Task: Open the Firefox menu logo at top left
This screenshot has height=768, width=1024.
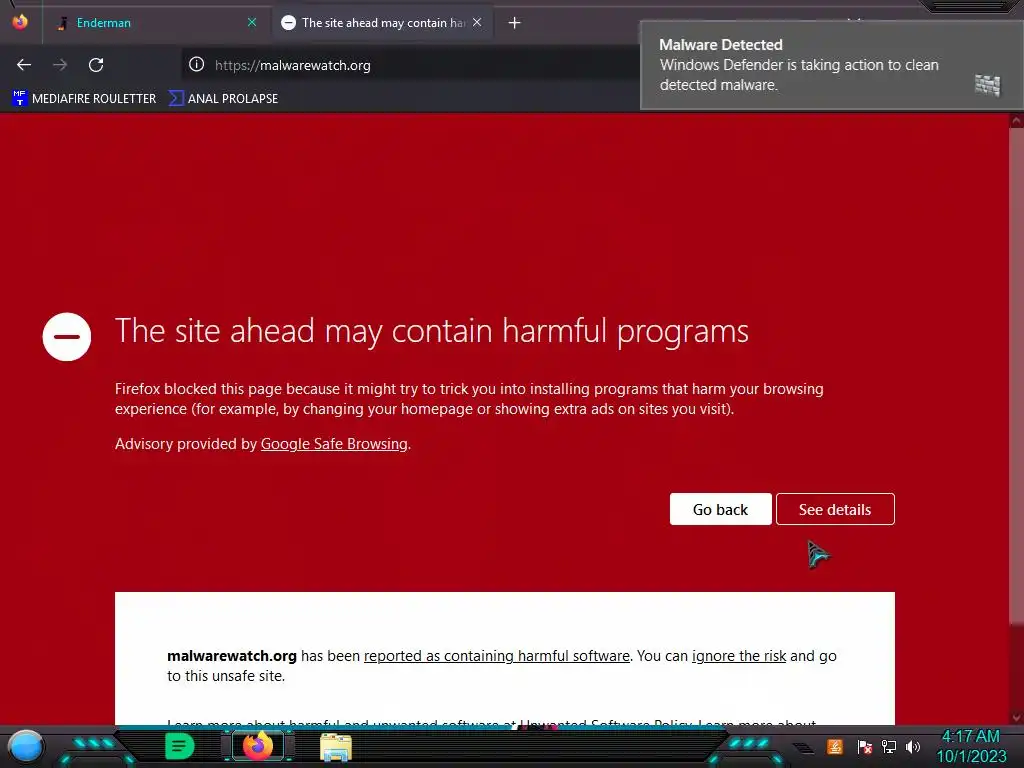Action: pyautogui.click(x=20, y=22)
